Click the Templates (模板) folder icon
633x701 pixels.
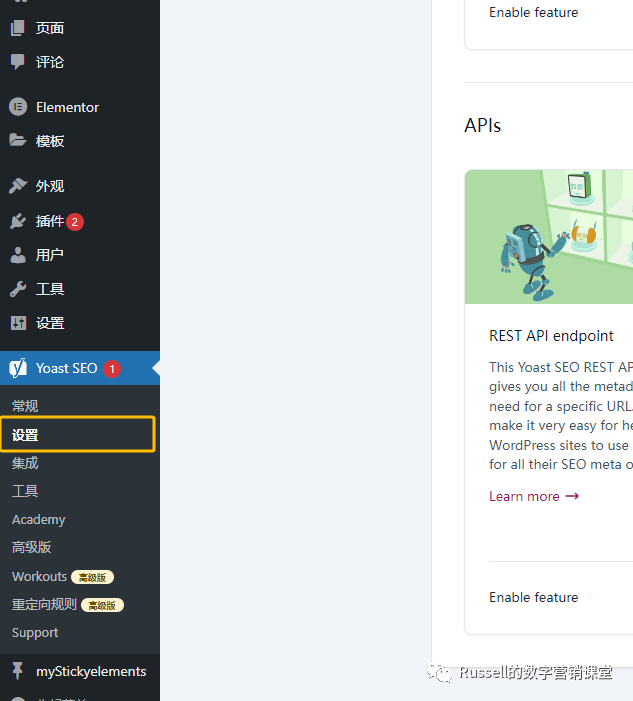point(18,141)
